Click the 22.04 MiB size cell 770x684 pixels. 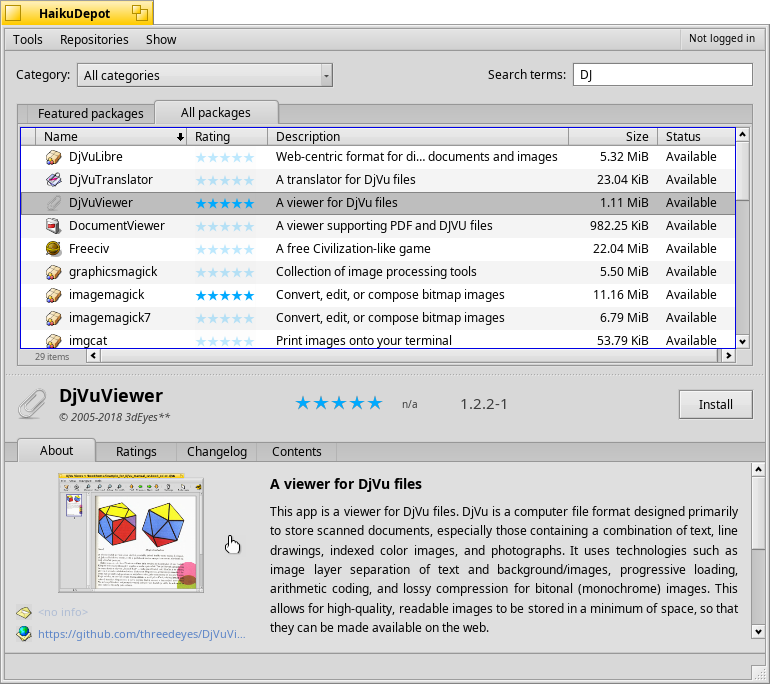620,249
